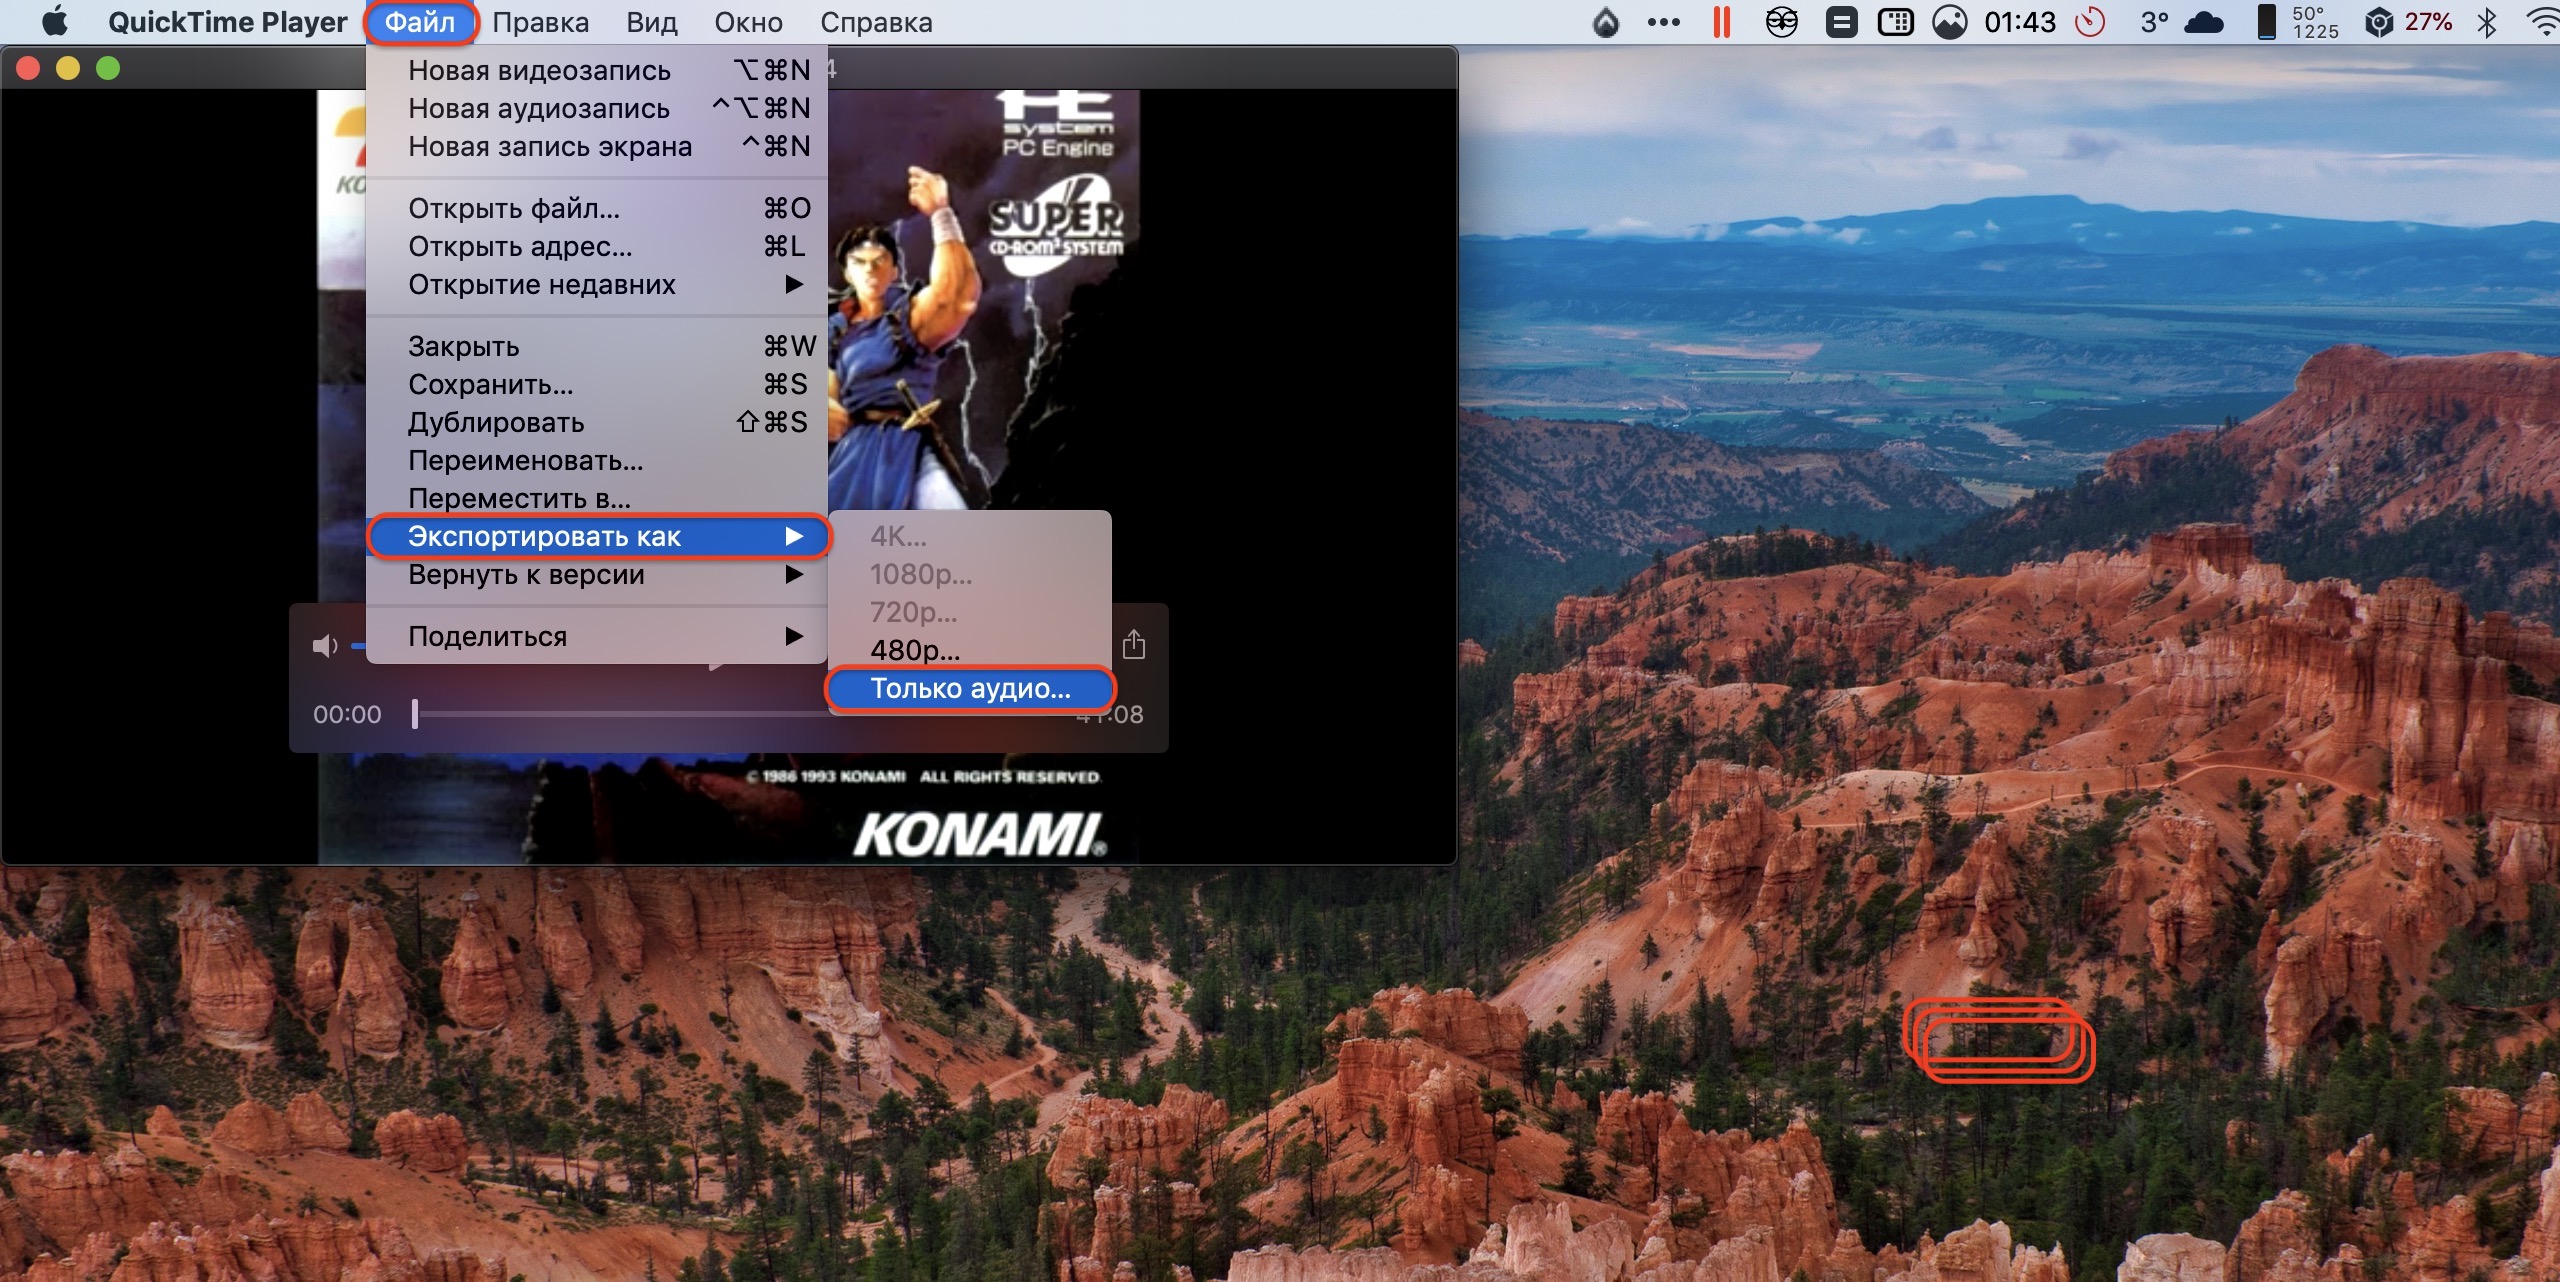The image size is (2560, 1282).
Task: Click the cloud weather icon
Action: pyautogui.click(x=2204, y=22)
